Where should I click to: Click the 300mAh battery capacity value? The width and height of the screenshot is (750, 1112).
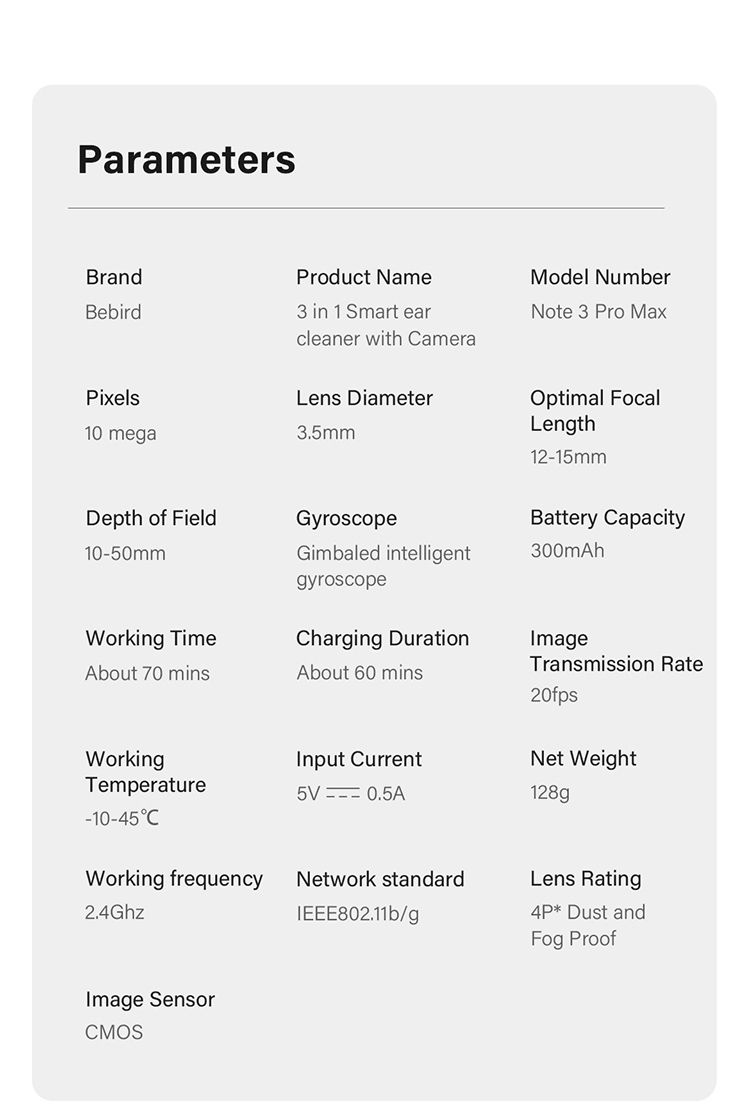(568, 550)
